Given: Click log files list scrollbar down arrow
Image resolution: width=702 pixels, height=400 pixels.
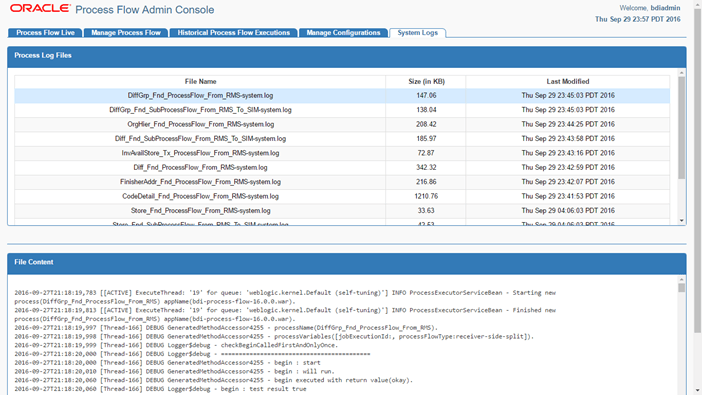Looking at the screenshot, I should tap(681, 220).
